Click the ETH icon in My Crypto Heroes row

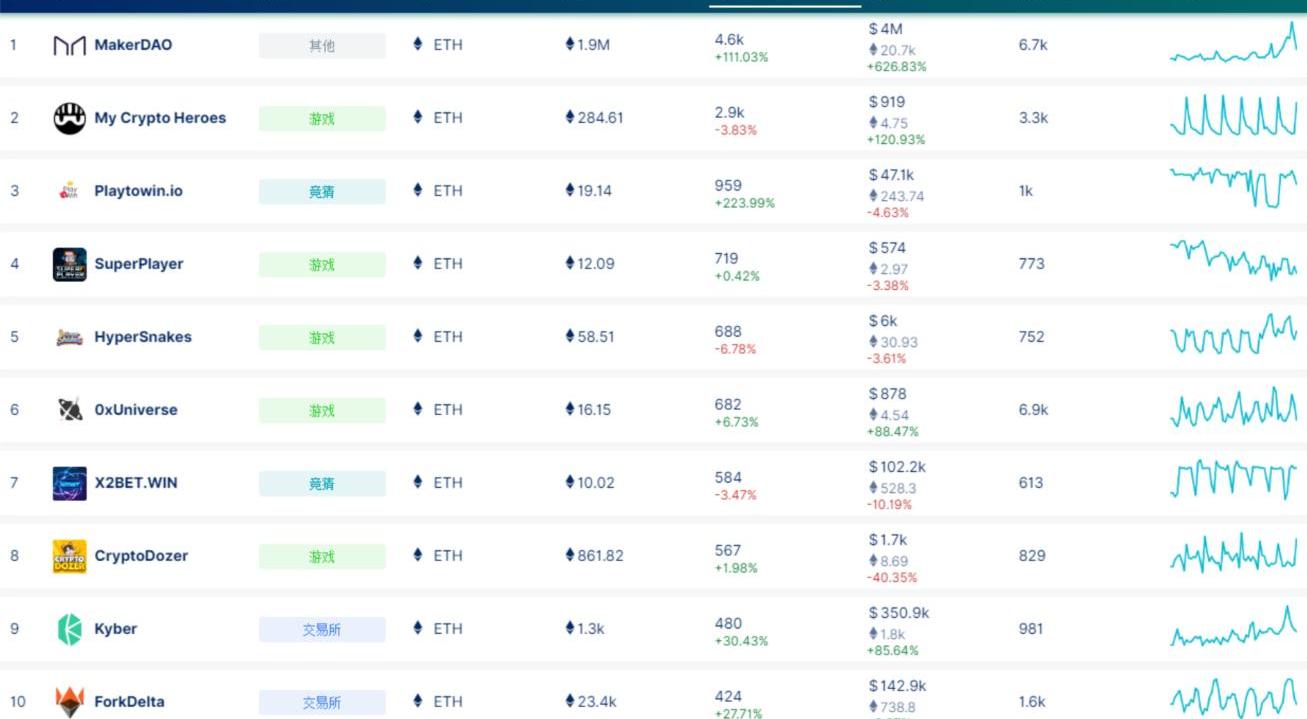click(418, 117)
